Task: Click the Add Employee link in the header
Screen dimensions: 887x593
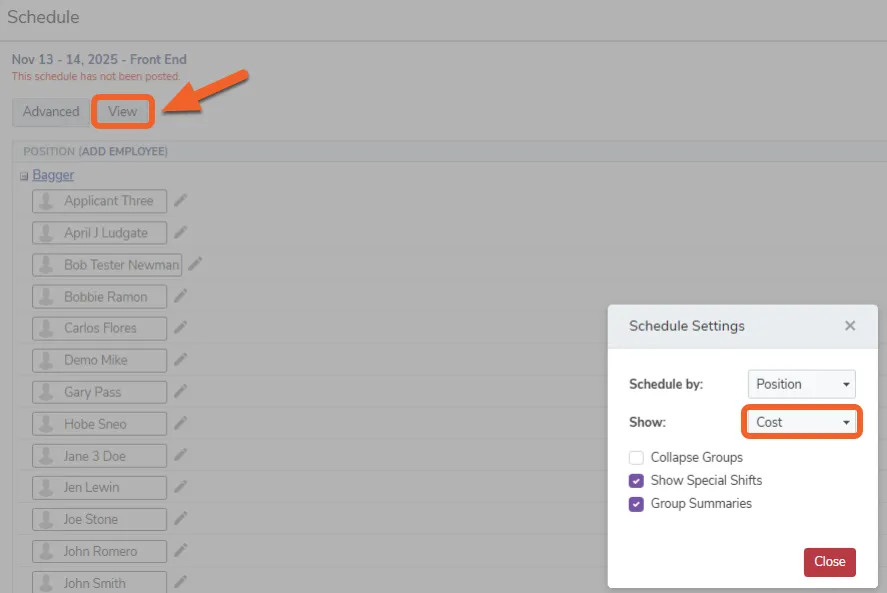Action: coord(123,151)
